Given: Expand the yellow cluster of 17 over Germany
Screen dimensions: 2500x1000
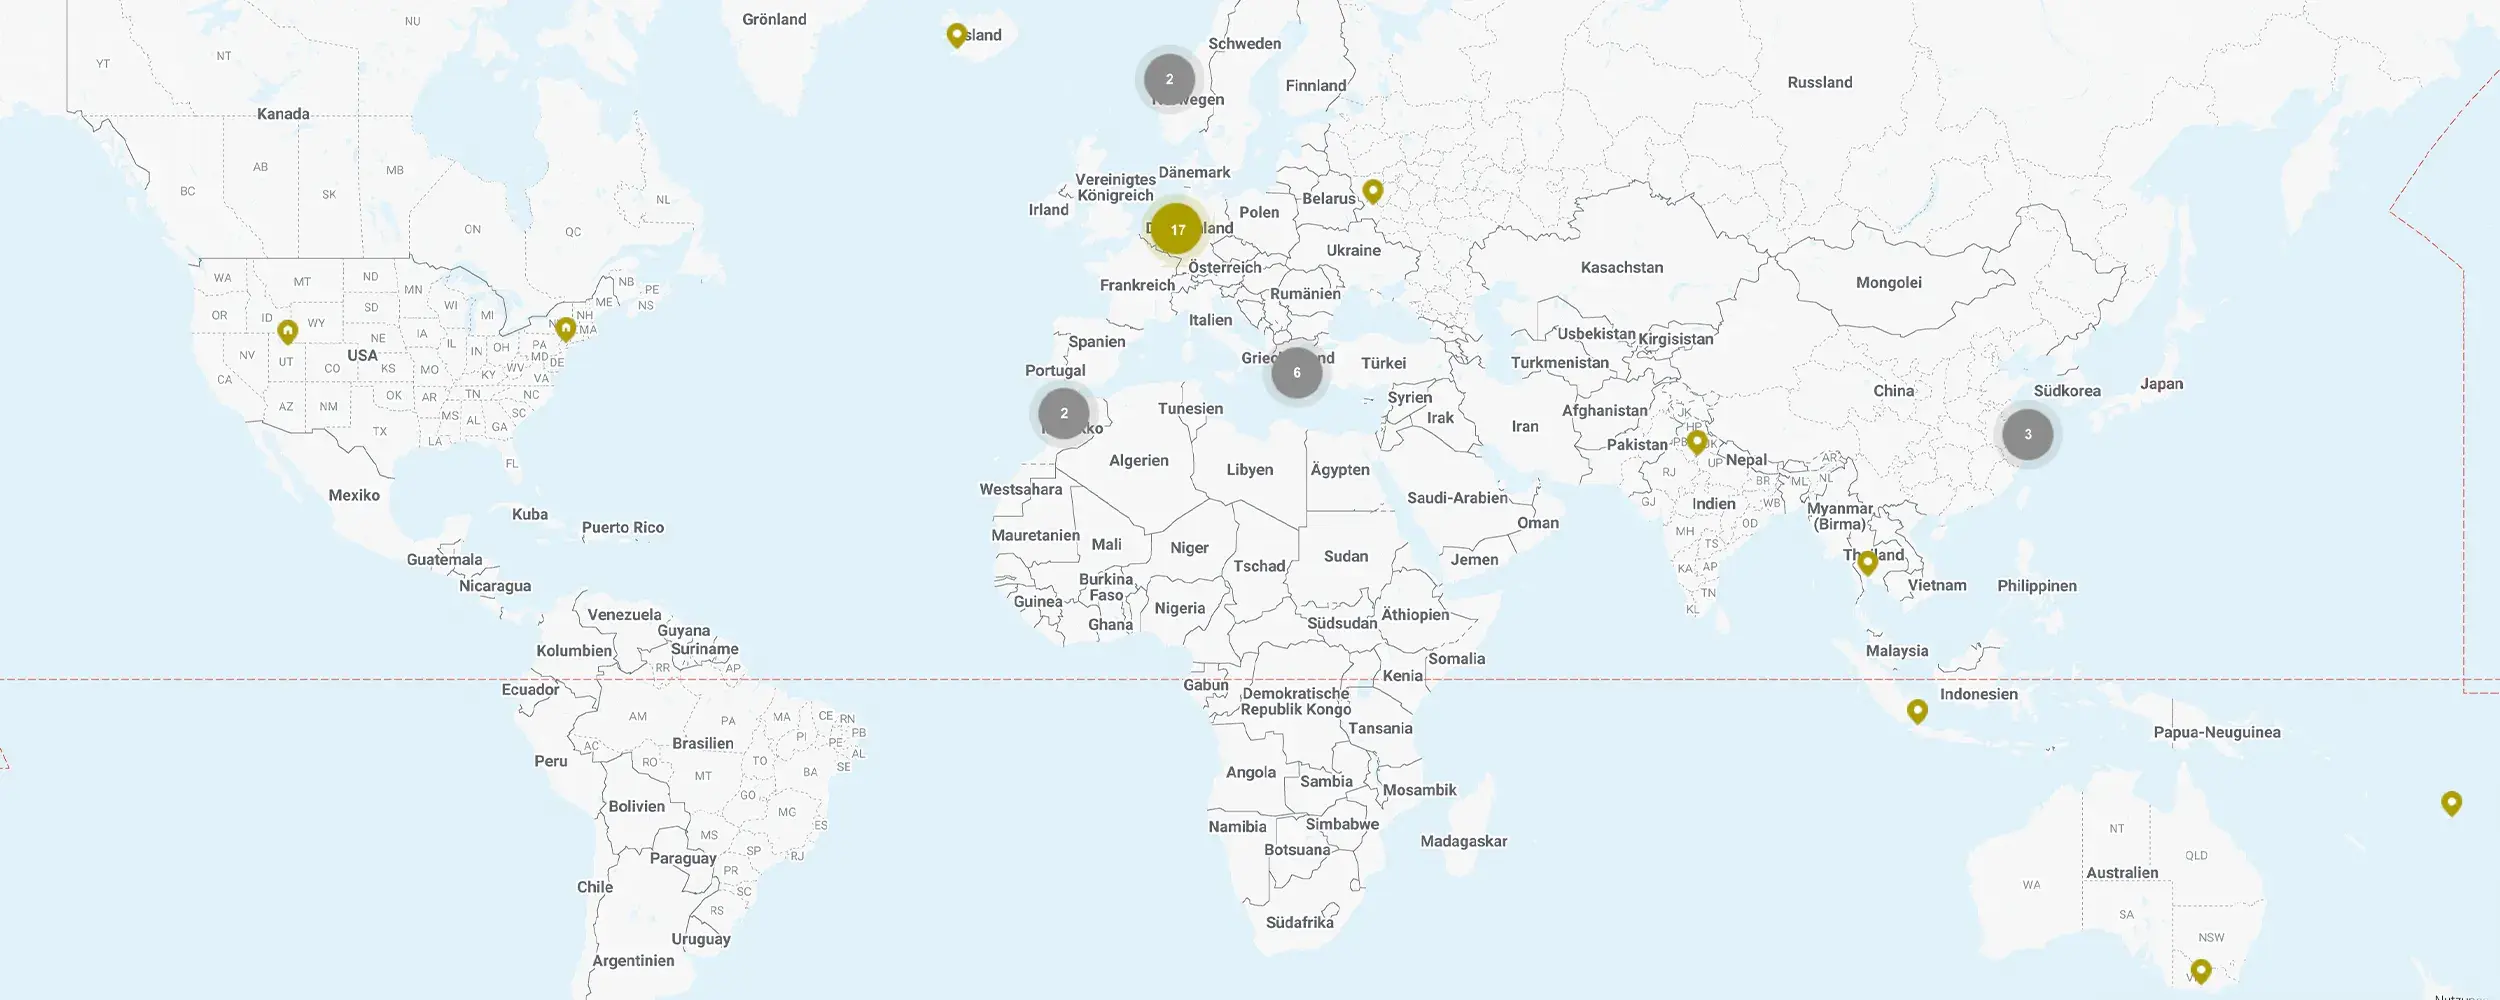Looking at the screenshot, I should pos(1177,229).
